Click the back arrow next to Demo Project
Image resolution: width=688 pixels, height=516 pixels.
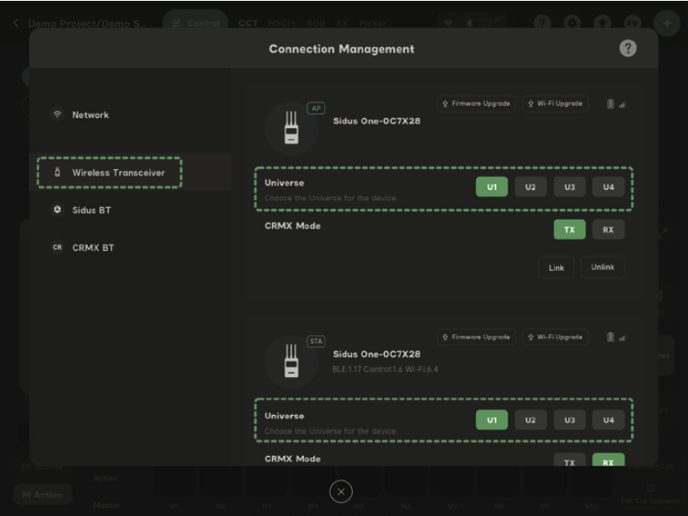click(16, 23)
